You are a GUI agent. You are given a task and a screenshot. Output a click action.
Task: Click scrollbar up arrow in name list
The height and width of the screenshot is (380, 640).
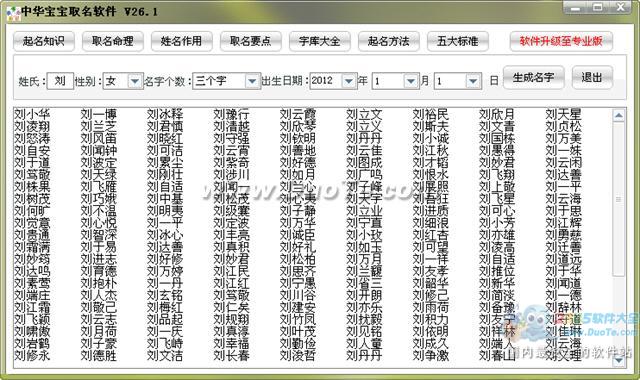coord(618,116)
